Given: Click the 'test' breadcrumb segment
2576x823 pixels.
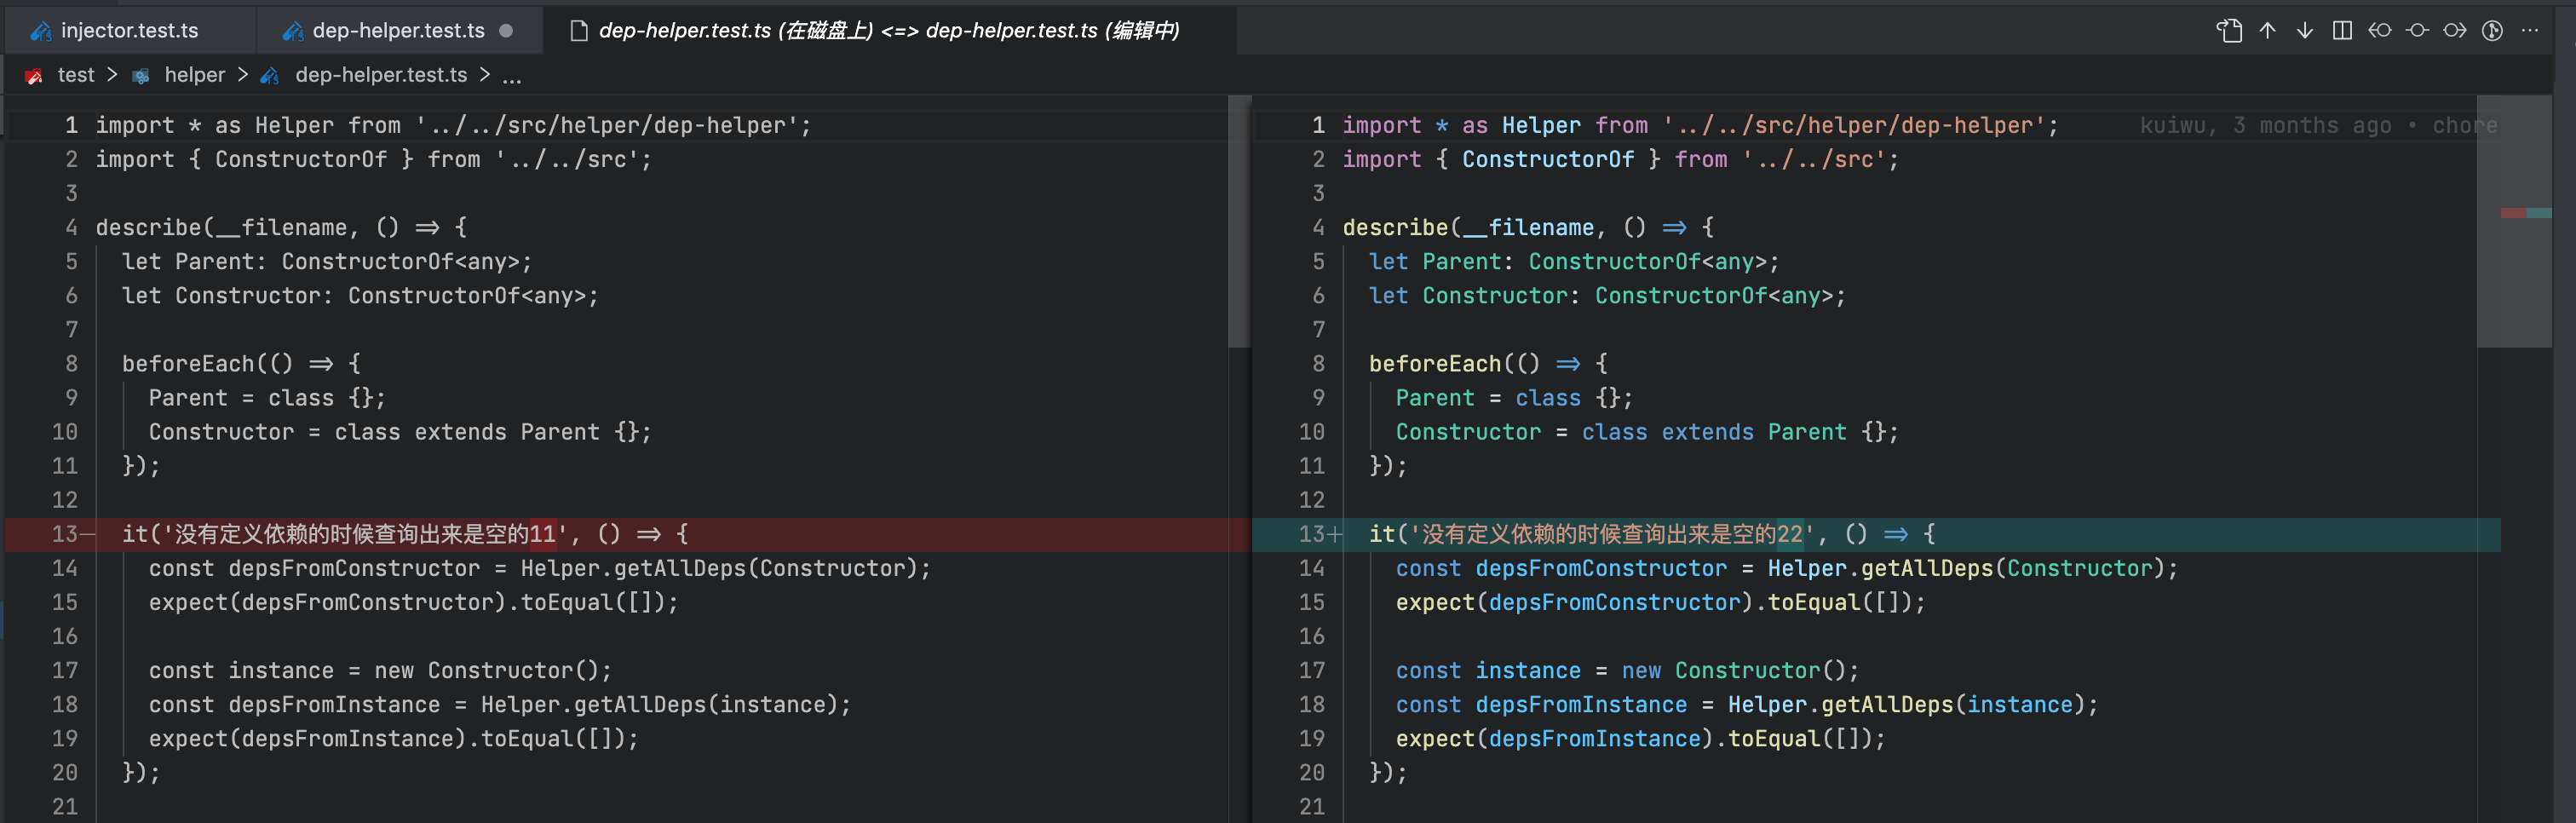Looking at the screenshot, I should click(x=76, y=75).
